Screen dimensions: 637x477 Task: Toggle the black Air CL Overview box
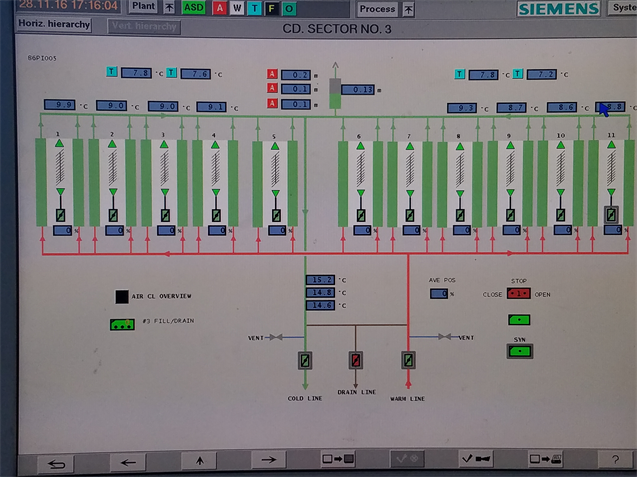tap(121, 297)
